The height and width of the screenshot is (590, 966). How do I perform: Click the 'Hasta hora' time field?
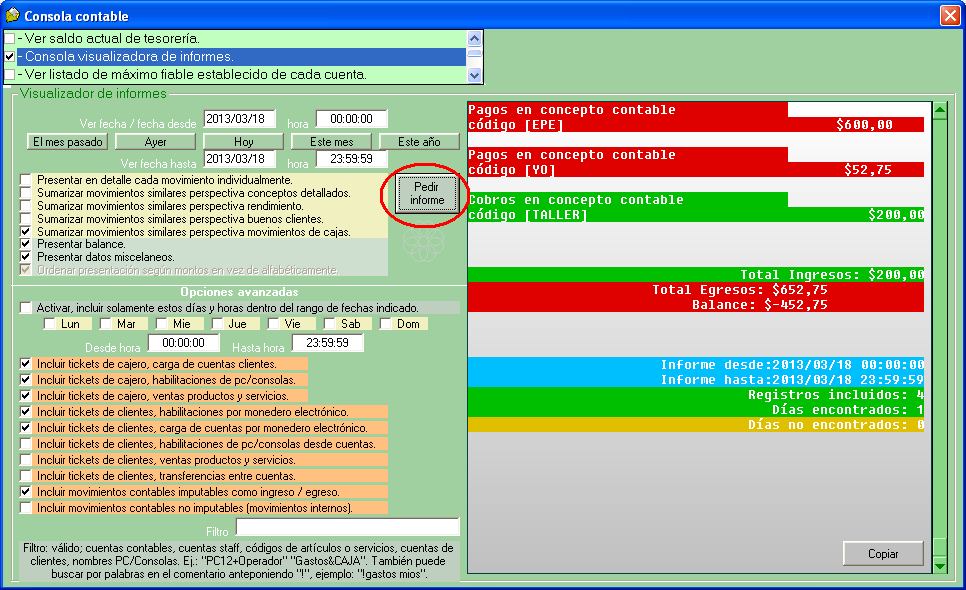(327, 342)
